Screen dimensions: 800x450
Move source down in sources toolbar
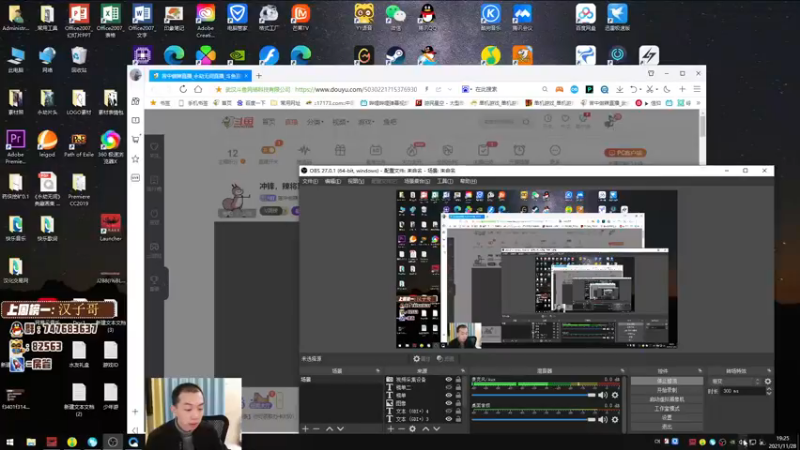pos(437,429)
